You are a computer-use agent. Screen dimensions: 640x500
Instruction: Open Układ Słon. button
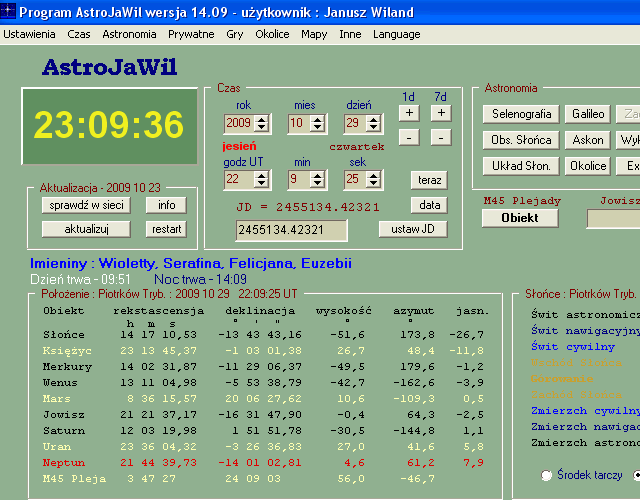click(521, 166)
